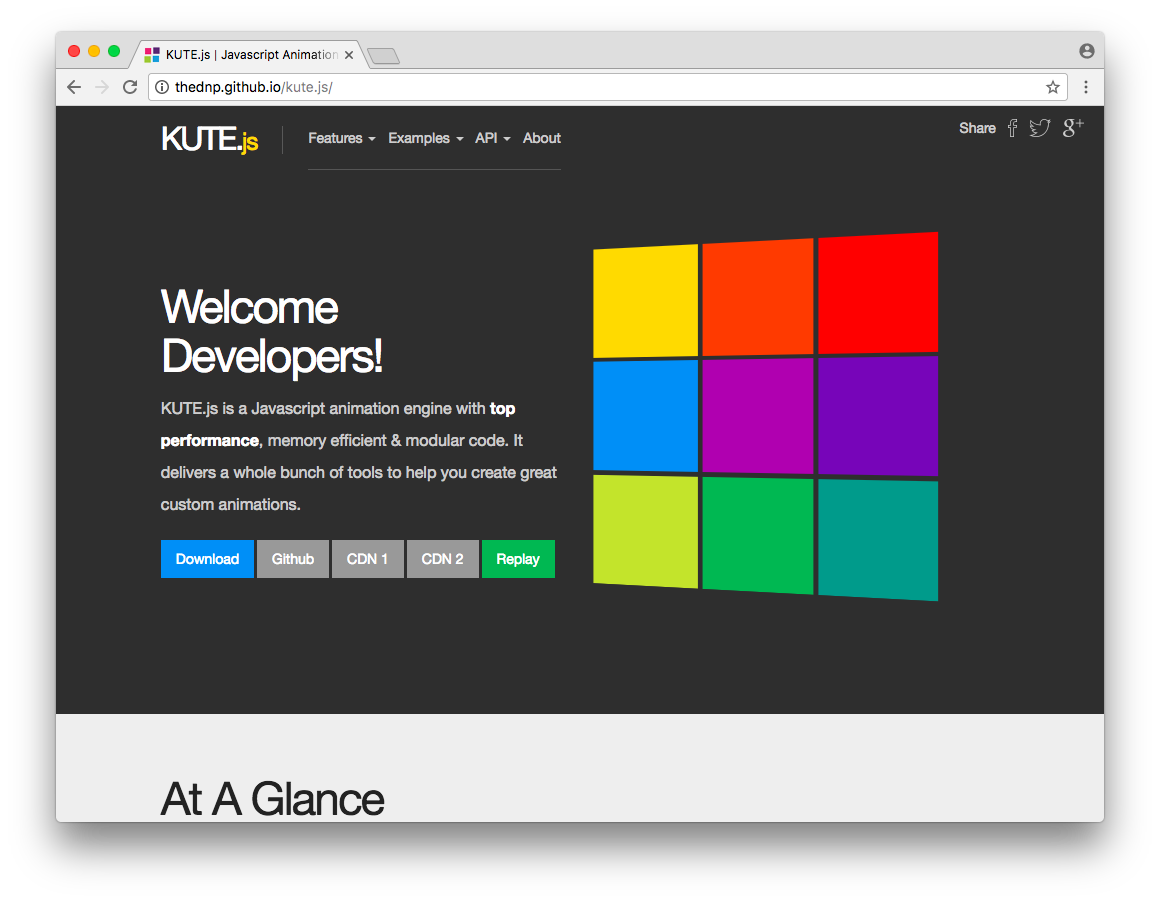Viewport: 1160px width, 902px height.
Task: Click the Google Plus share icon
Action: pos(1073,127)
